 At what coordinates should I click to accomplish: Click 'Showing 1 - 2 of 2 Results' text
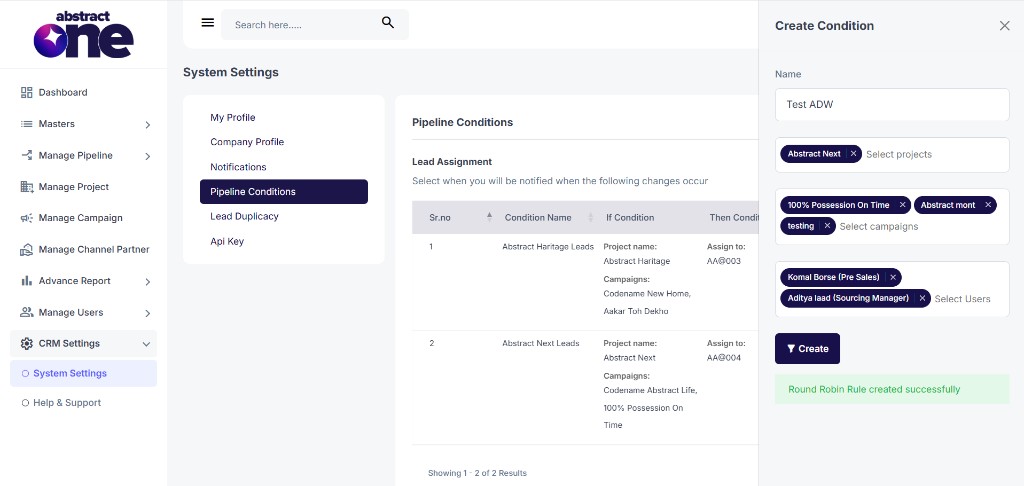point(477,473)
